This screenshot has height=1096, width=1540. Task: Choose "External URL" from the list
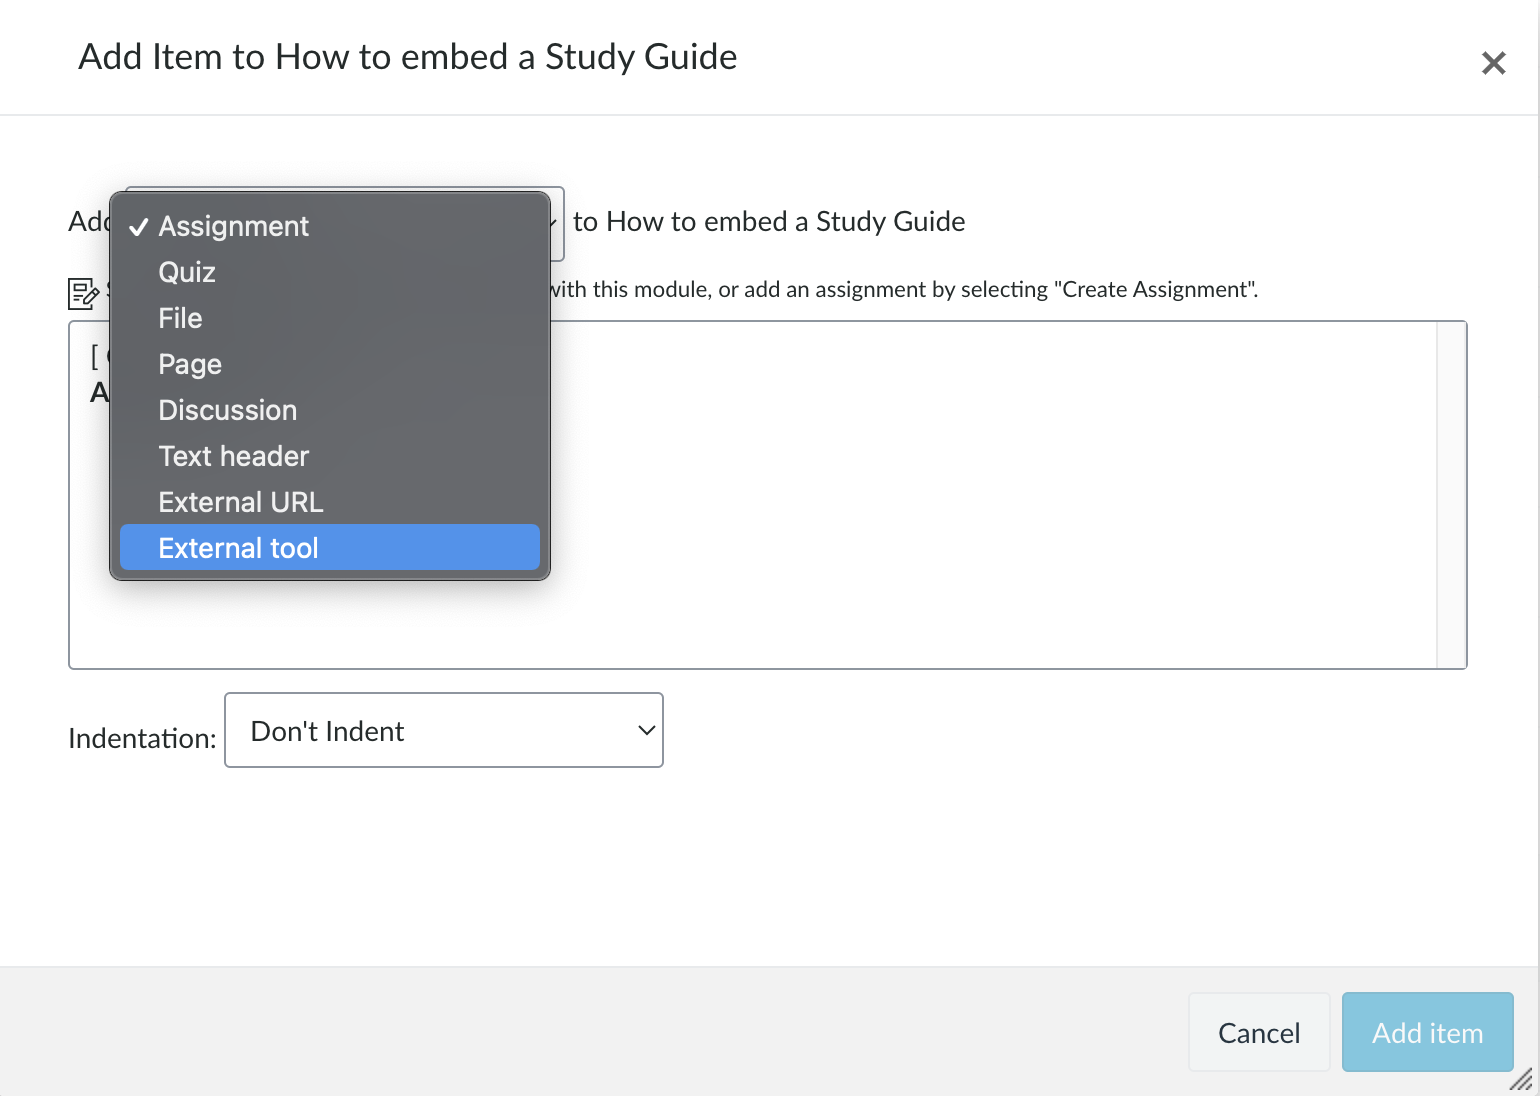pos(240,501)
